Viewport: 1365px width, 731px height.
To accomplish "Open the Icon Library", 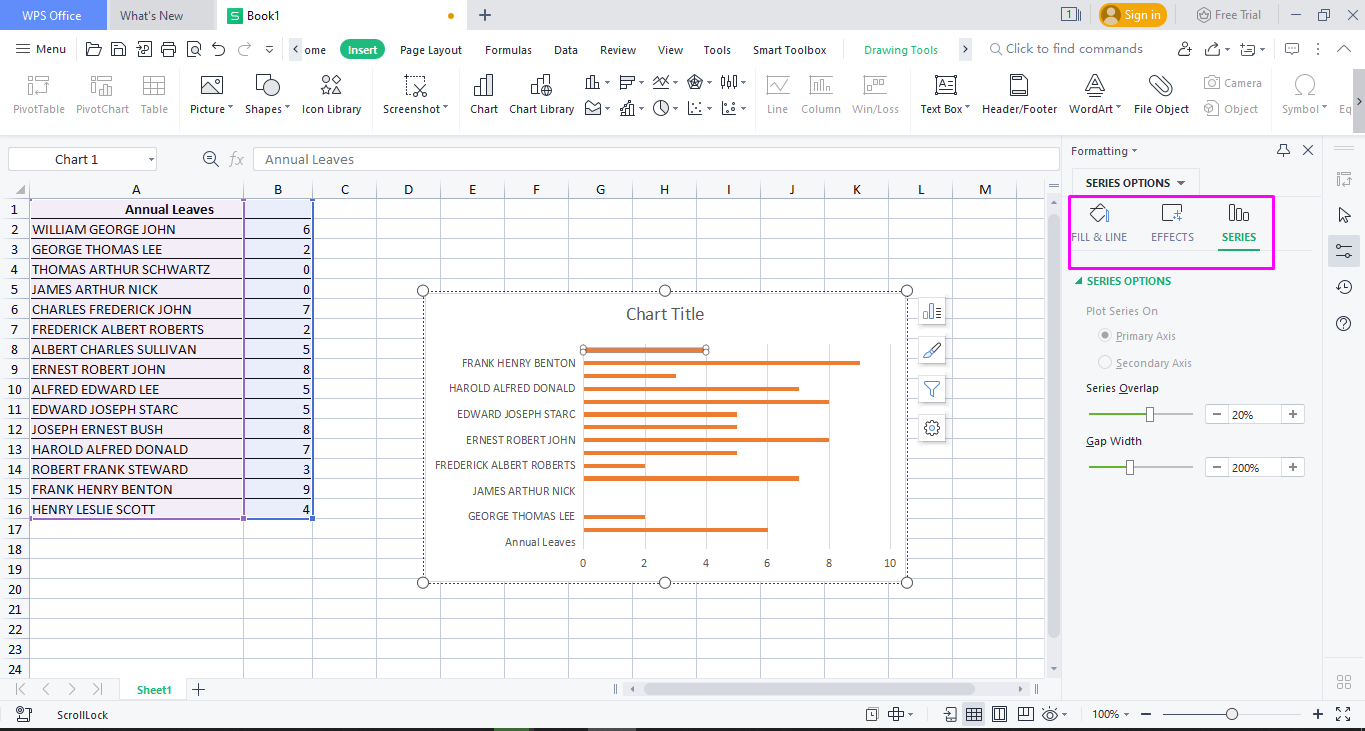I will click(331, 94).
